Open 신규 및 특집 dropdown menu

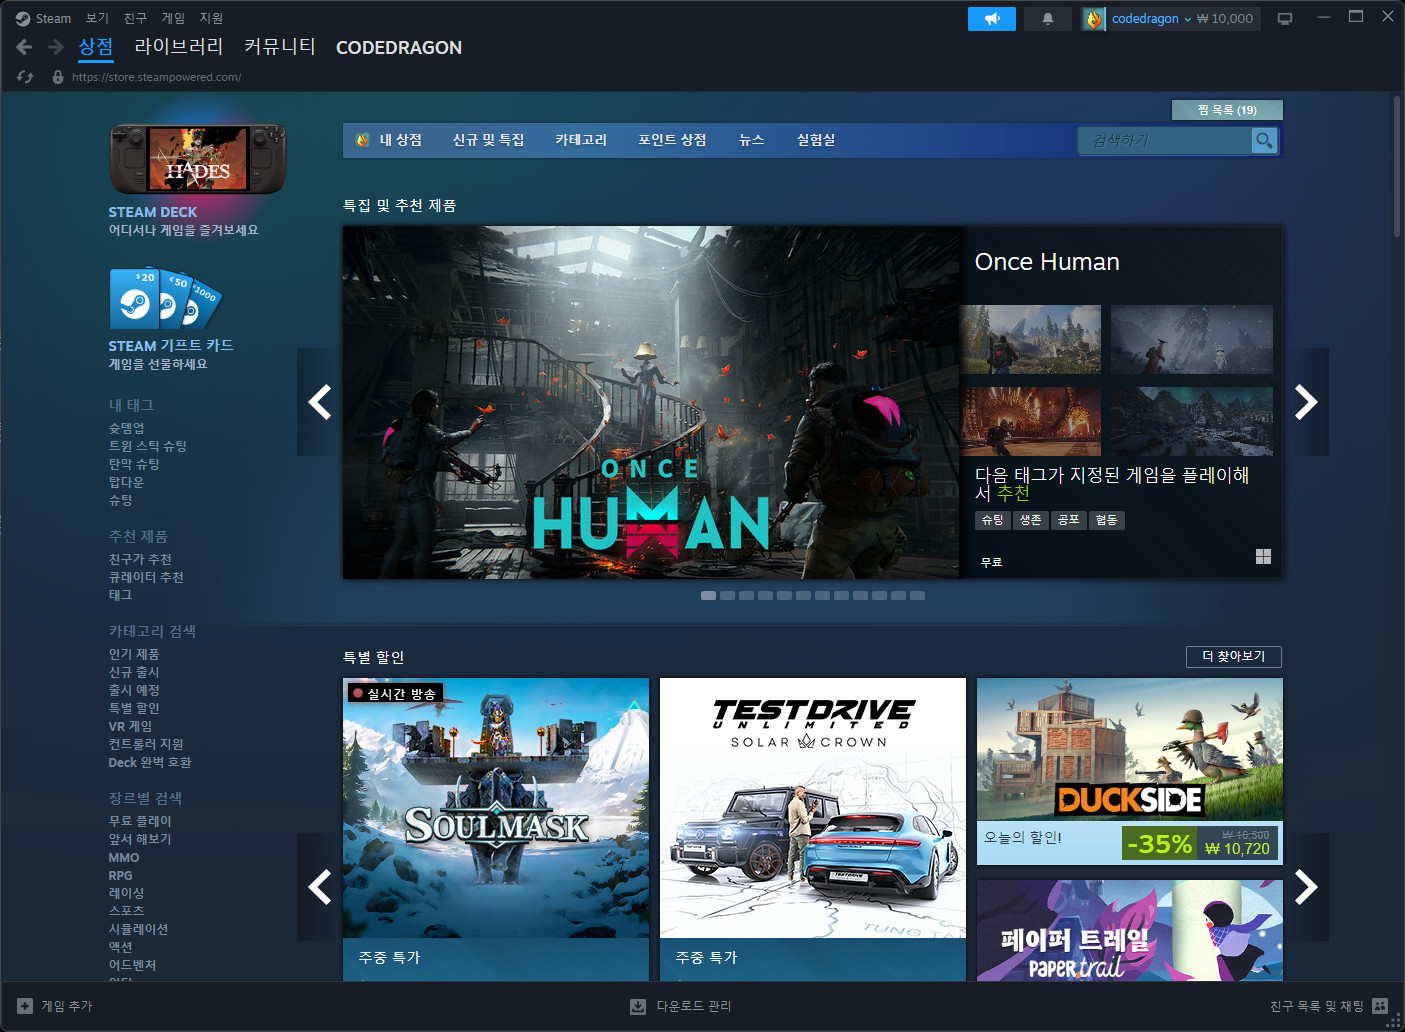click(488, 140)
